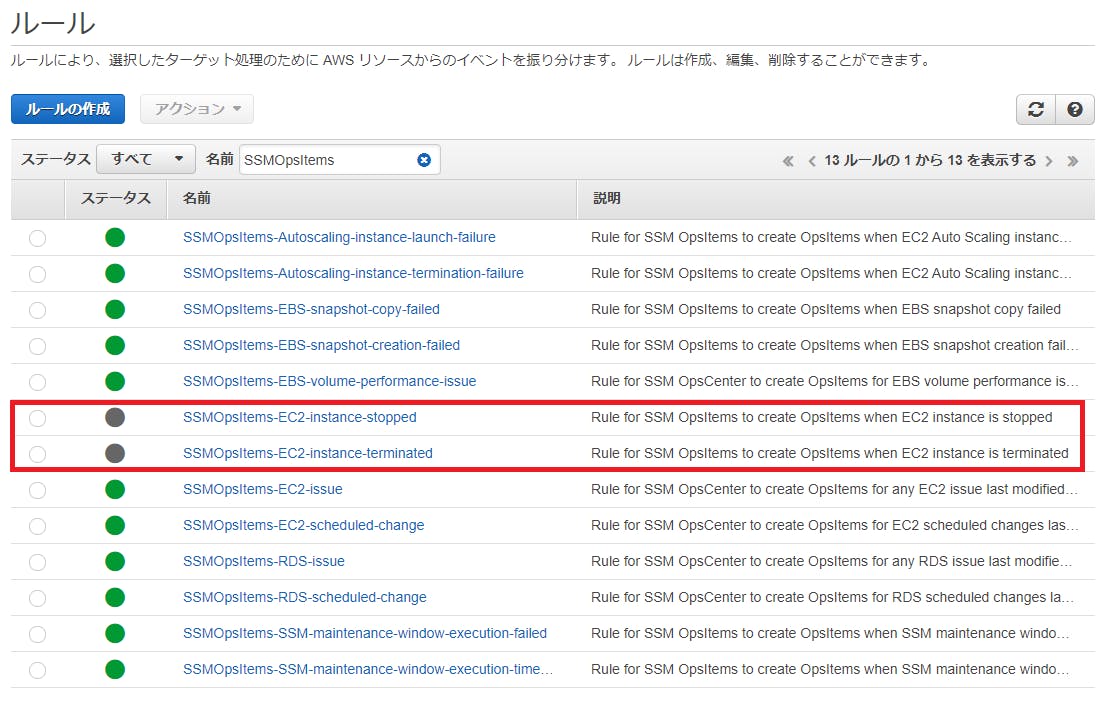Clear the SSMOpsItems name filter

point(424,160)
